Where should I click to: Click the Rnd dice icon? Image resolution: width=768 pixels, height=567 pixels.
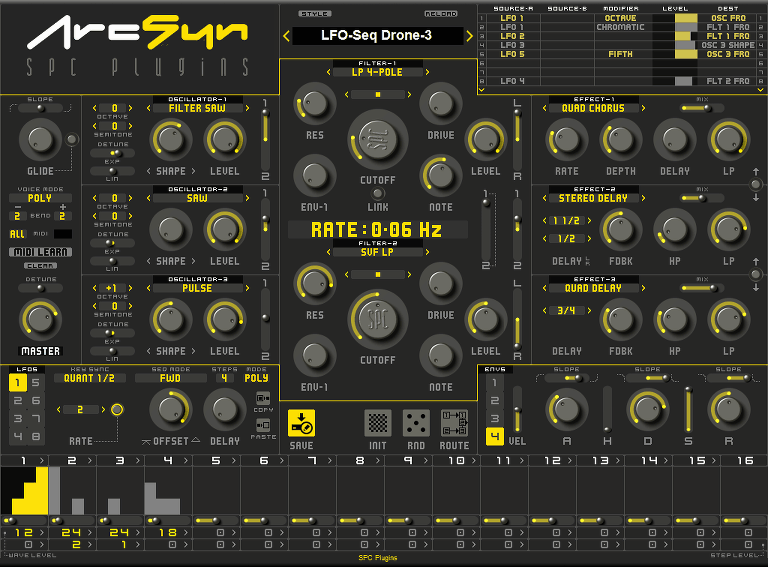pos(416,423)
